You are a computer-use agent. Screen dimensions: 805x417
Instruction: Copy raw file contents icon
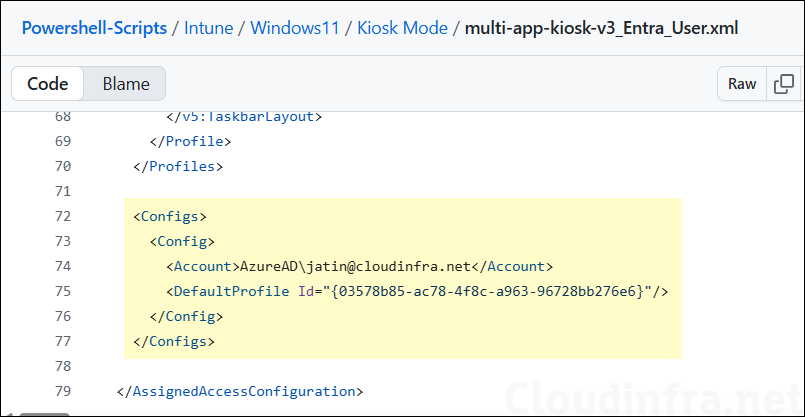(785, 84)
